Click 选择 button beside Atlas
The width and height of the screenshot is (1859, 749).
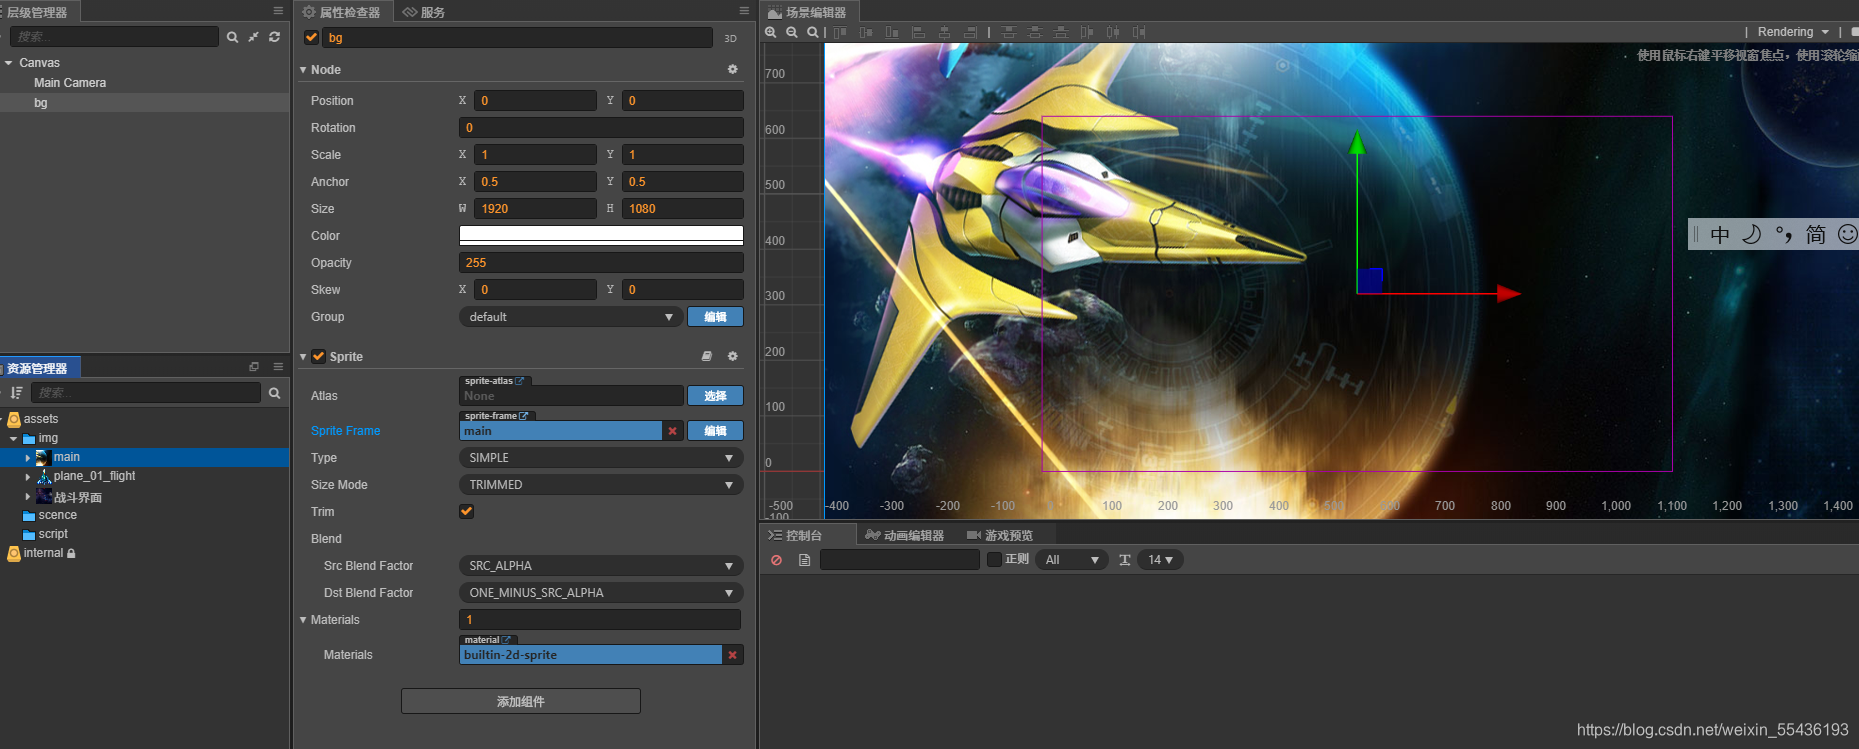pos(715,396)
